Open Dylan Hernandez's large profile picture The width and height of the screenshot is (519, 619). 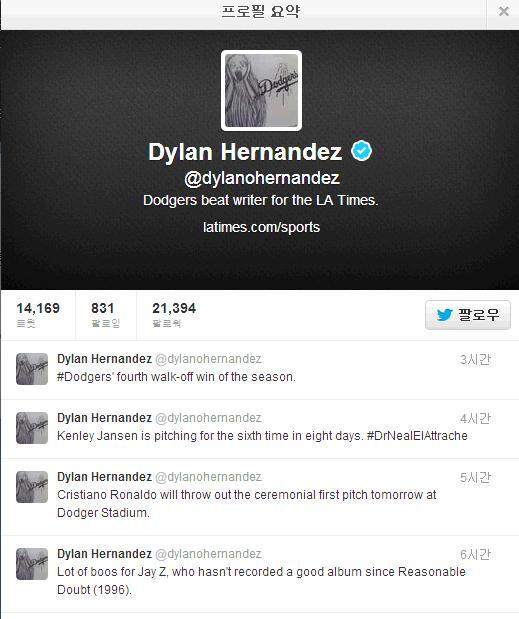[x=261, y=90]
